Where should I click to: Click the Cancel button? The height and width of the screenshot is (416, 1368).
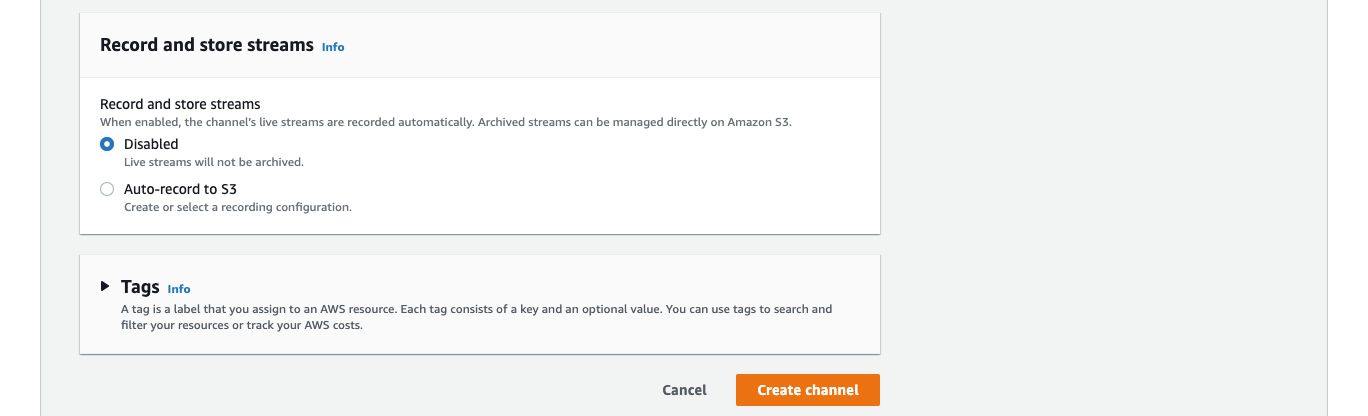pos(684,390)
